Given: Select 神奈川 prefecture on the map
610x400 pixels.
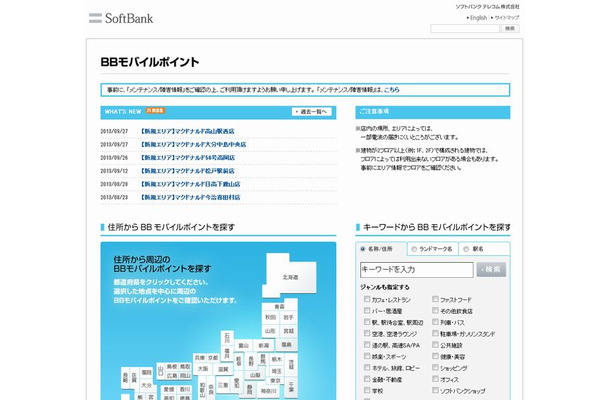Looking at the screenshot, I should point(268,391).
